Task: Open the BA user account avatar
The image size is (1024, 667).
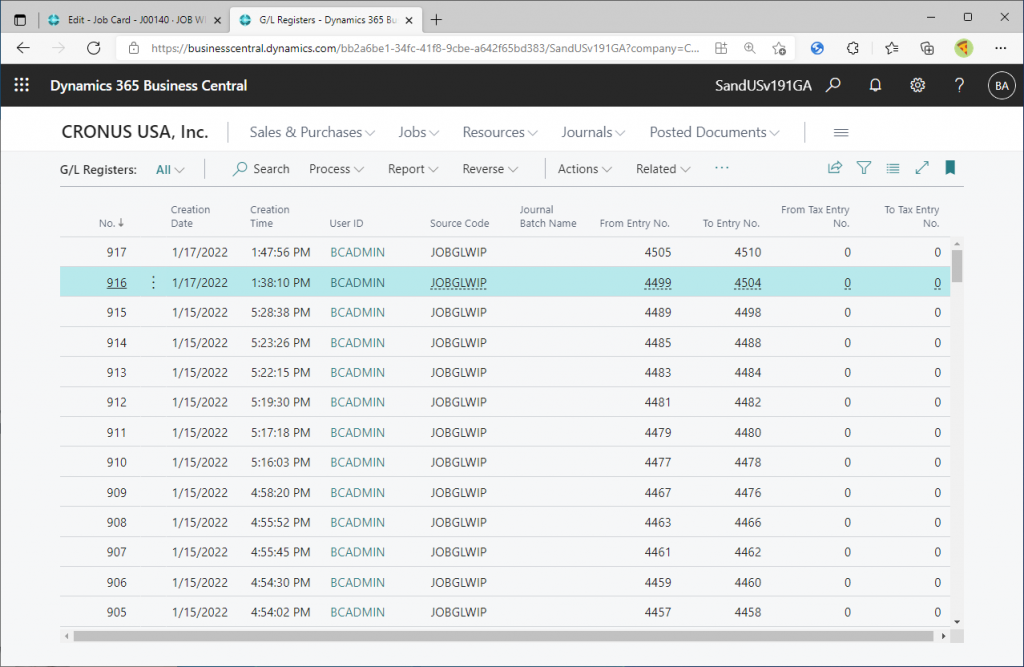Action: (x=1001, y=86)
